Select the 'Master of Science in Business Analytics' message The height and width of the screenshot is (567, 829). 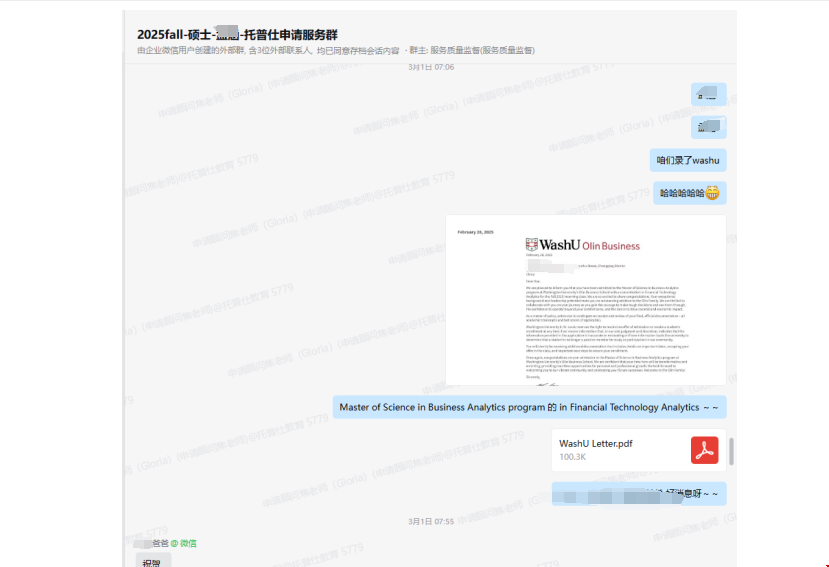[529, 407]
